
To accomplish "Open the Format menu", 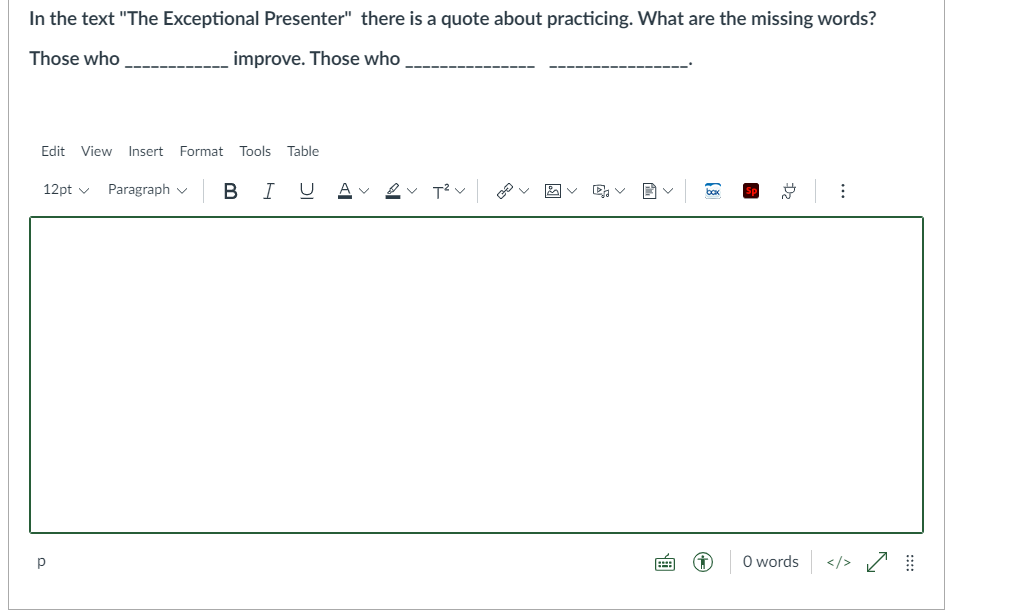I will tap(201, 151).
